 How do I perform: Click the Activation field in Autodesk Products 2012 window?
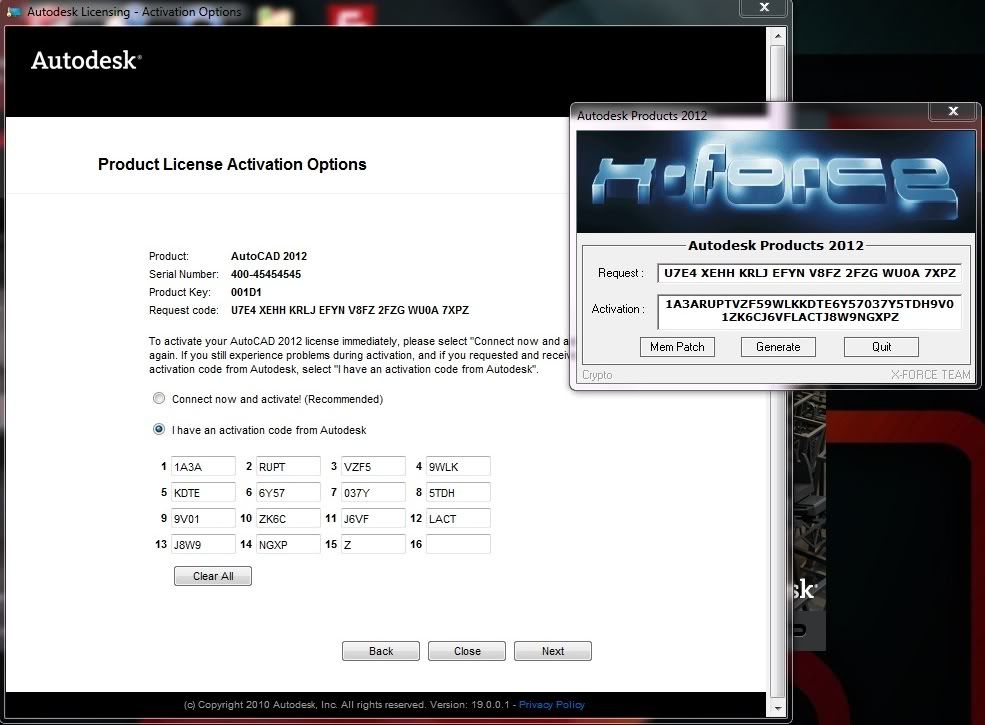[x=809, y=311]
